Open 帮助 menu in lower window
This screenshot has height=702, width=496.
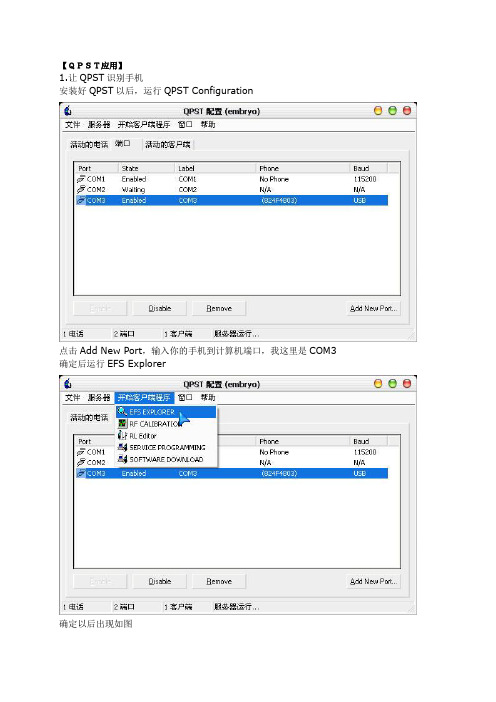208,398
